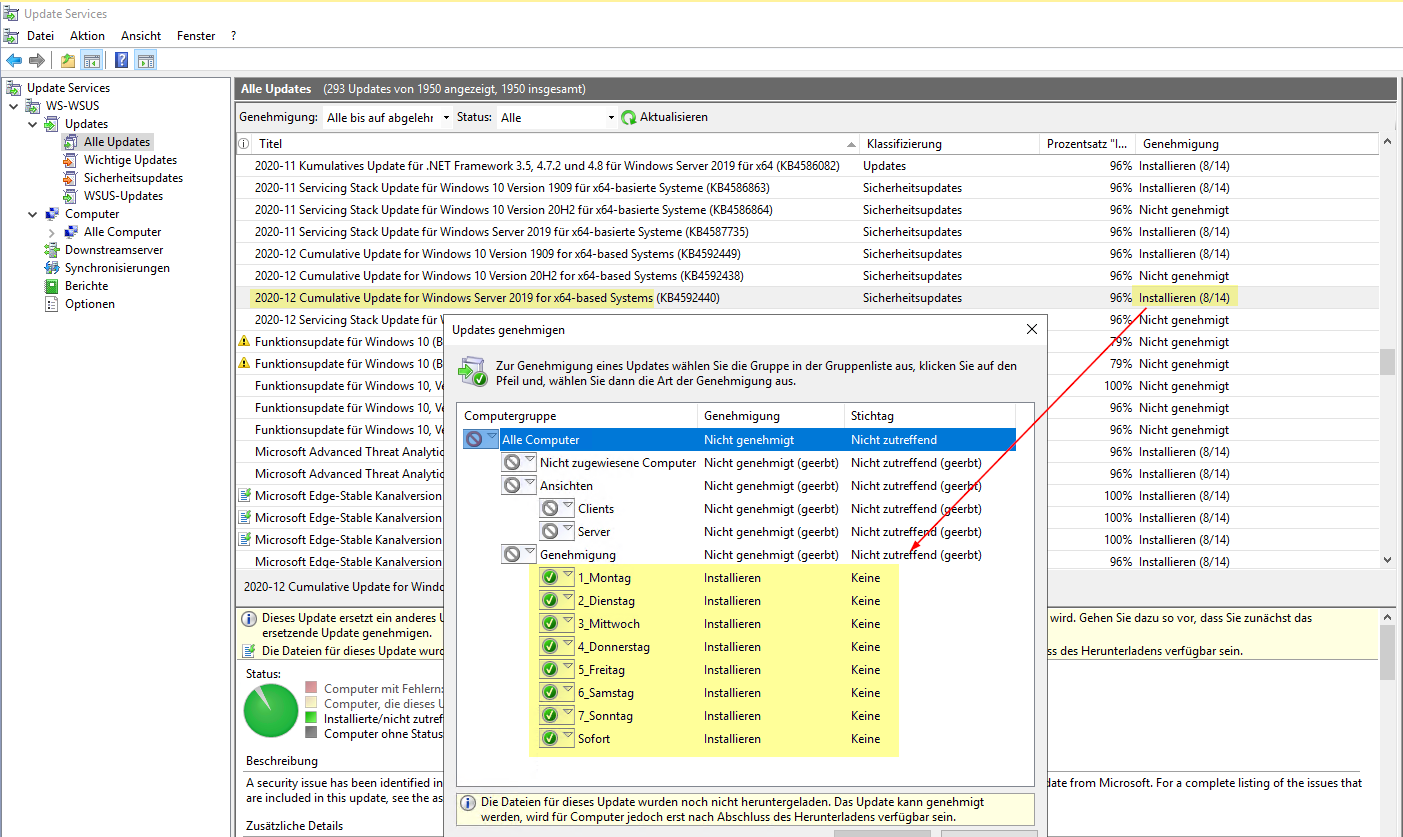The image size is (1403, 837).
Task: Open the Fenster menu
Action: pos(196,36)
